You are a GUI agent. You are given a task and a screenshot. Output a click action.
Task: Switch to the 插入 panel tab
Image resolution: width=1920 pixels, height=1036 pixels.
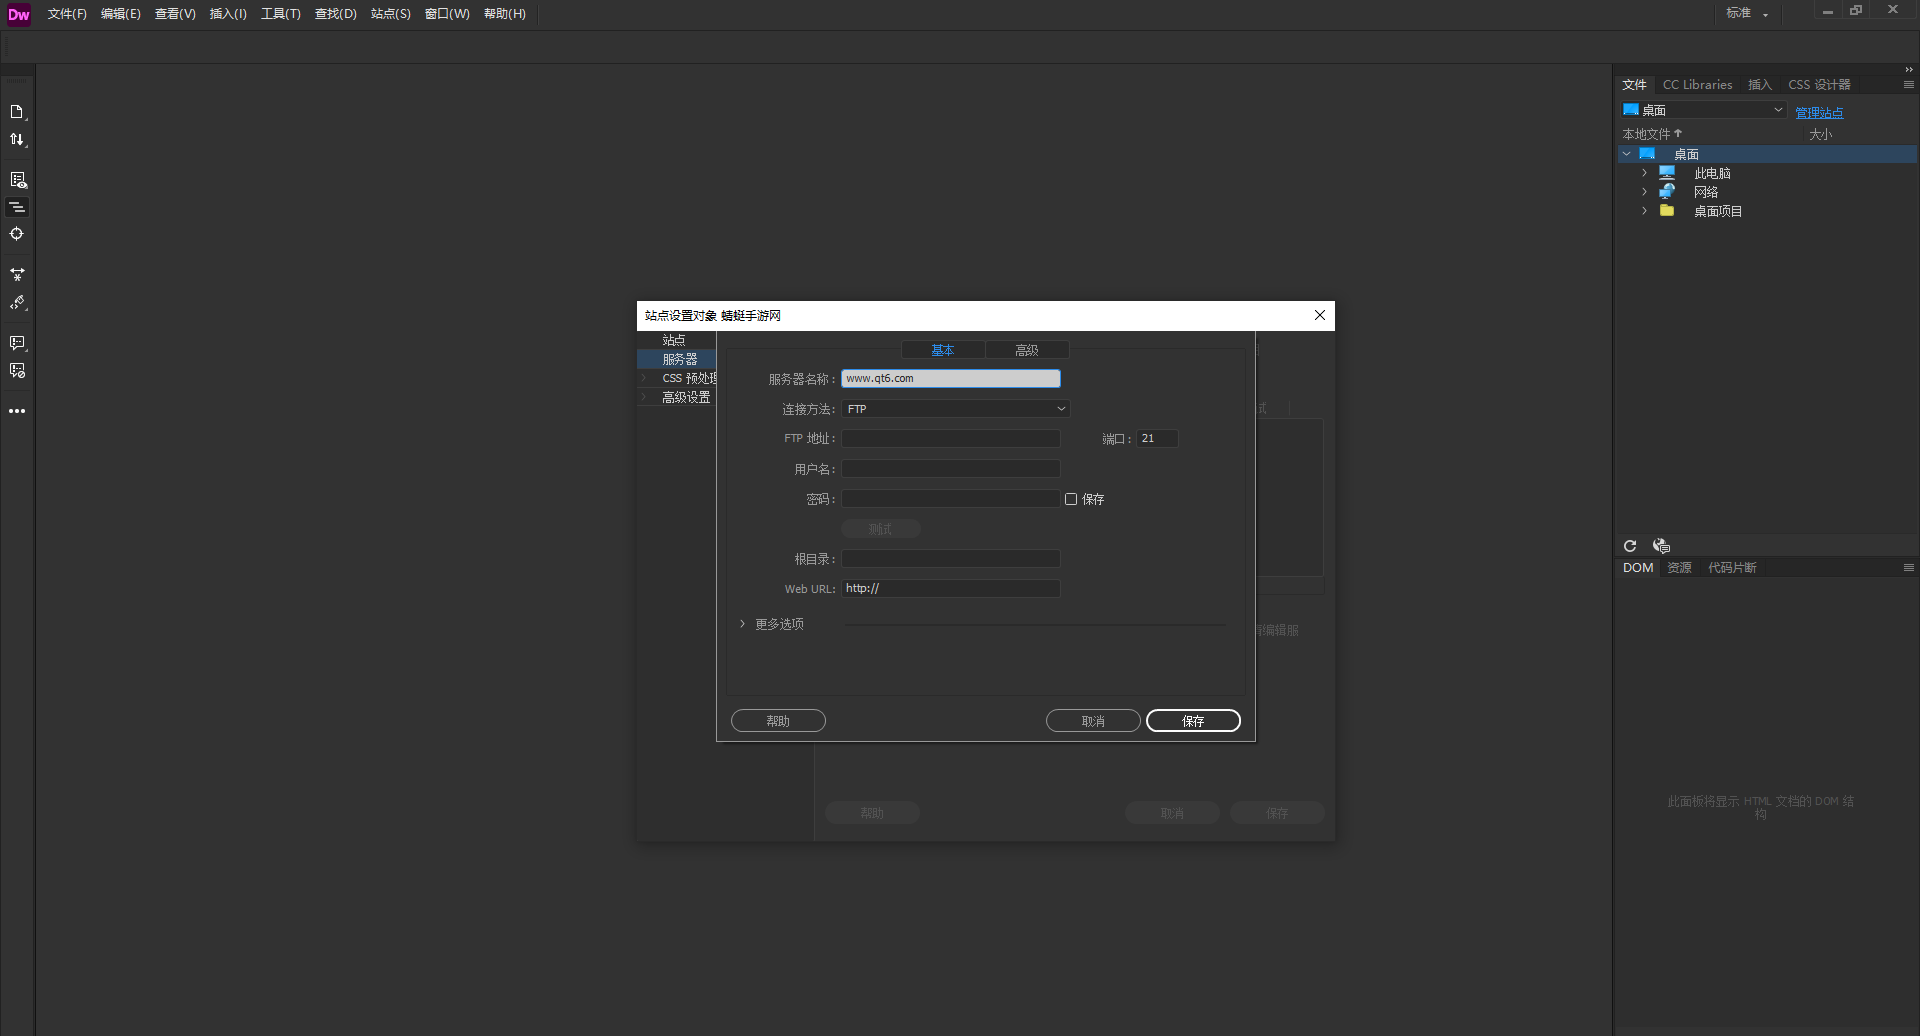1760,85
